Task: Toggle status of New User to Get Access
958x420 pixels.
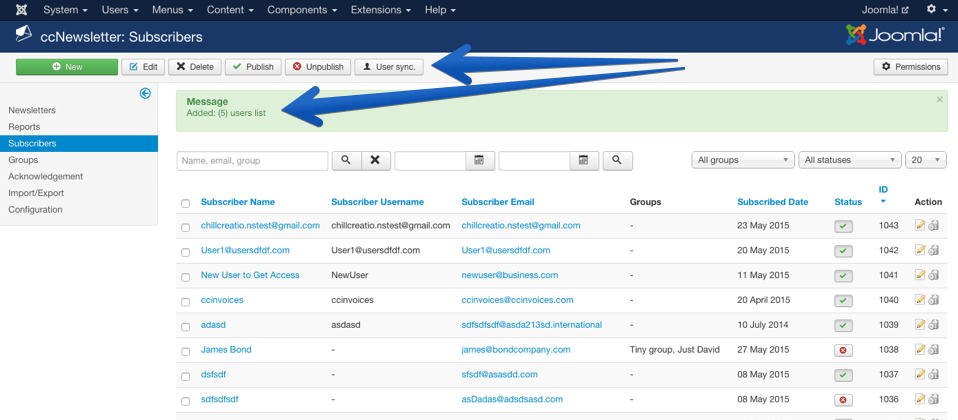Action: 843,276
